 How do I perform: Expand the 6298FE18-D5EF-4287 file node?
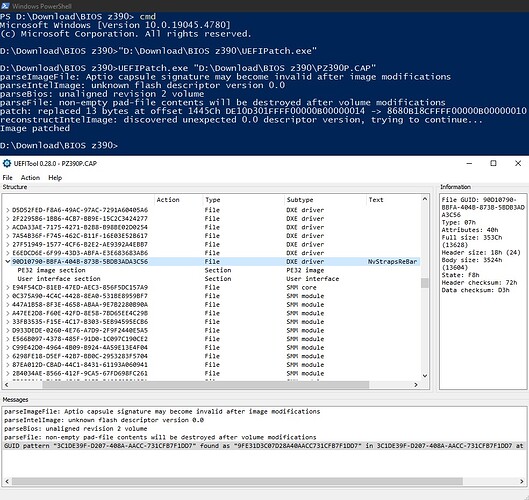[8, 356]
